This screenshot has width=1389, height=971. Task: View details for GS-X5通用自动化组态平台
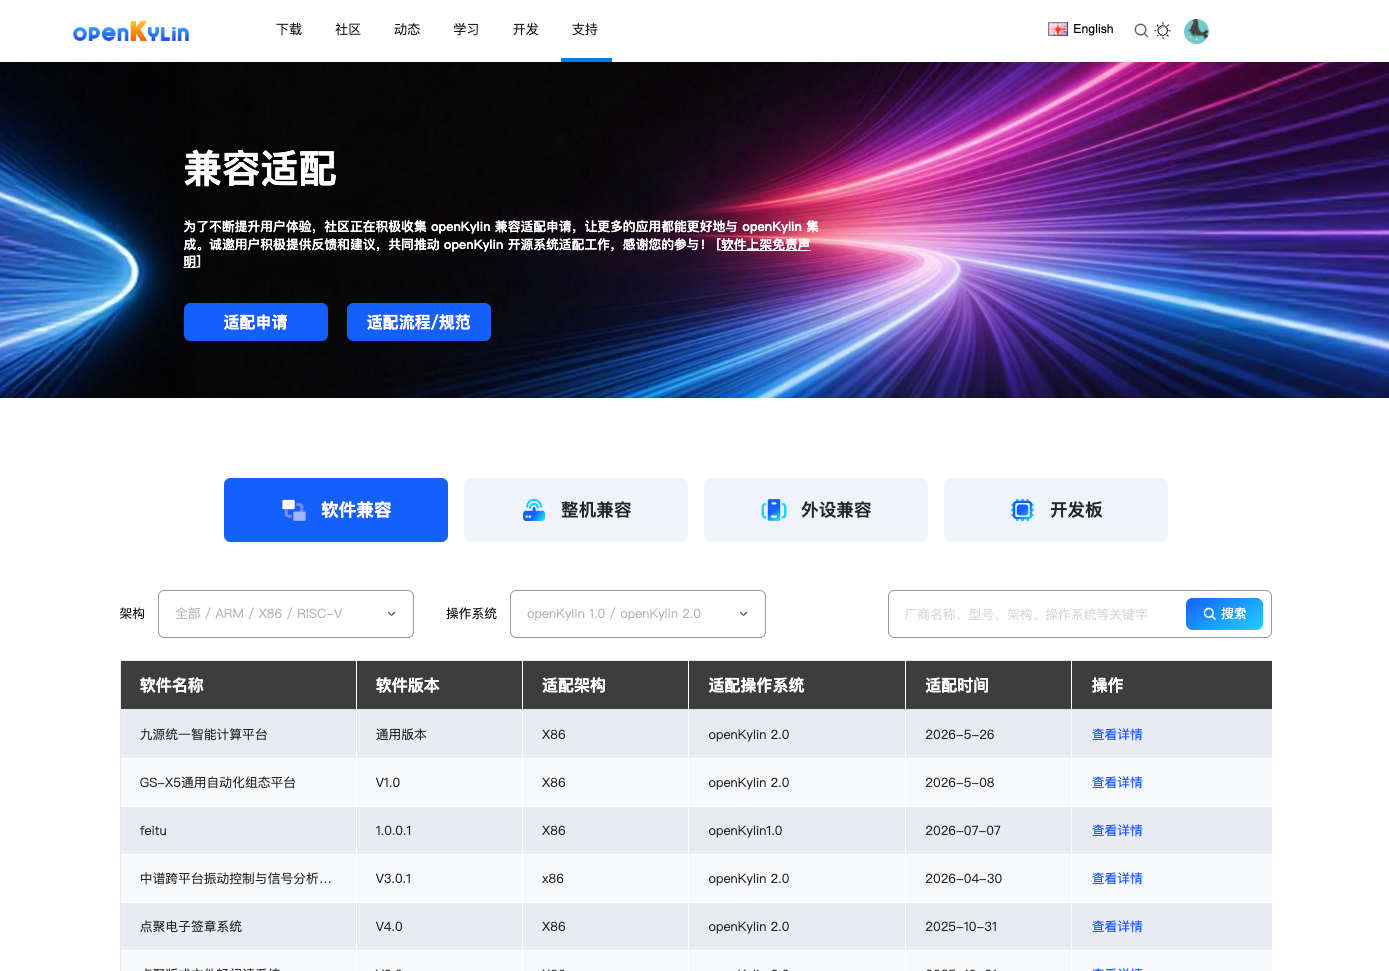pyautogui.click(x=1117, y=783)
